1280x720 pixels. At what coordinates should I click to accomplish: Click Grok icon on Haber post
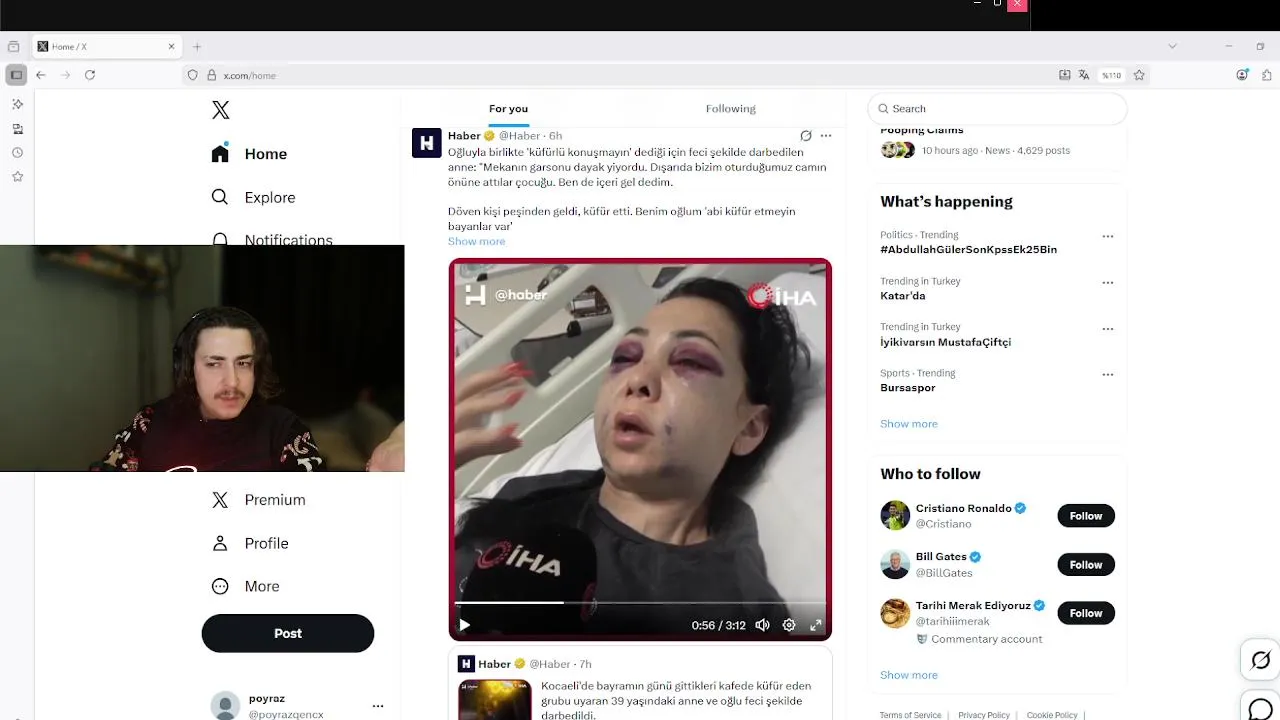806,136
